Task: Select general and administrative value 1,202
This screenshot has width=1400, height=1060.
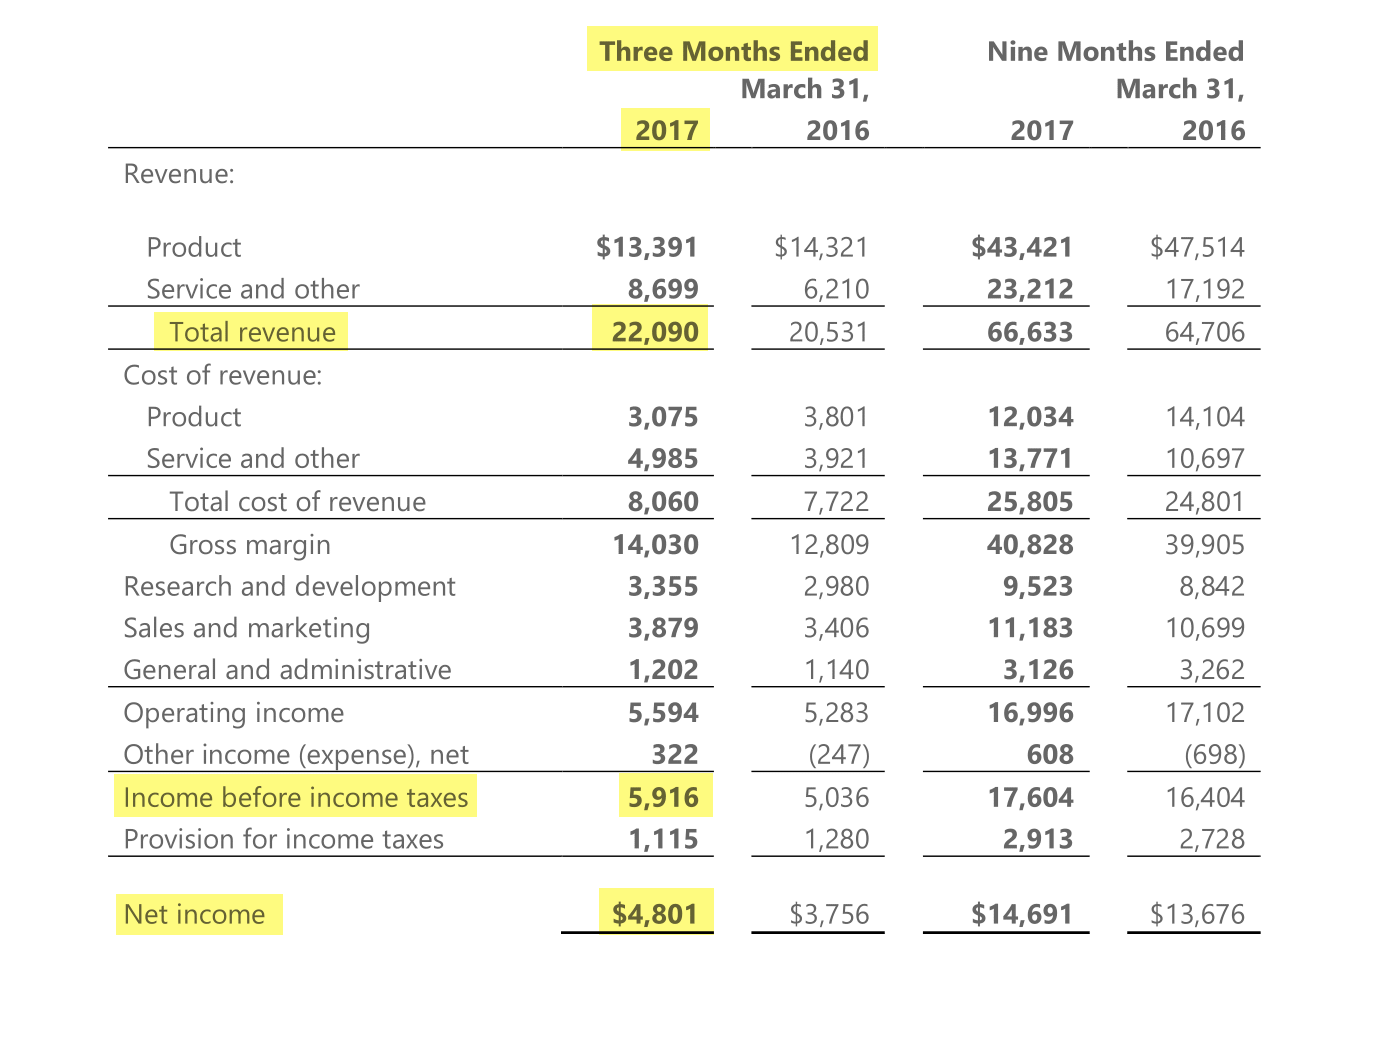Action: [x=663, y=669]
